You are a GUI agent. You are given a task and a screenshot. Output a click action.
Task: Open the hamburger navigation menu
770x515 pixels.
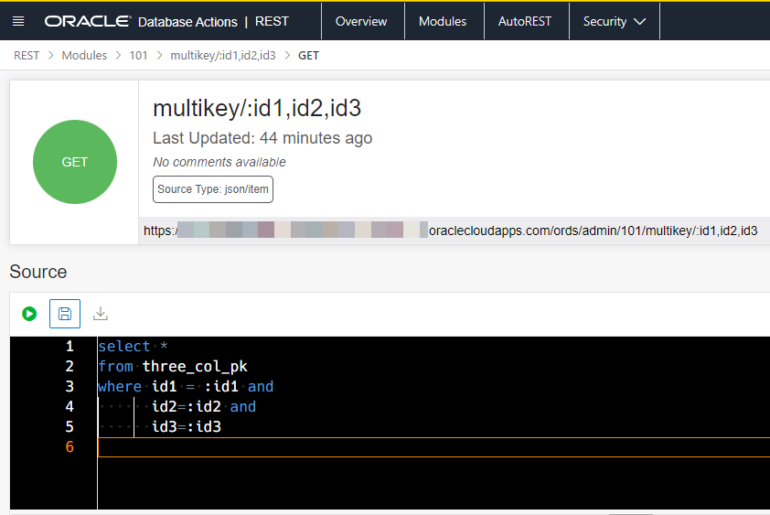(x=18, y=21)
